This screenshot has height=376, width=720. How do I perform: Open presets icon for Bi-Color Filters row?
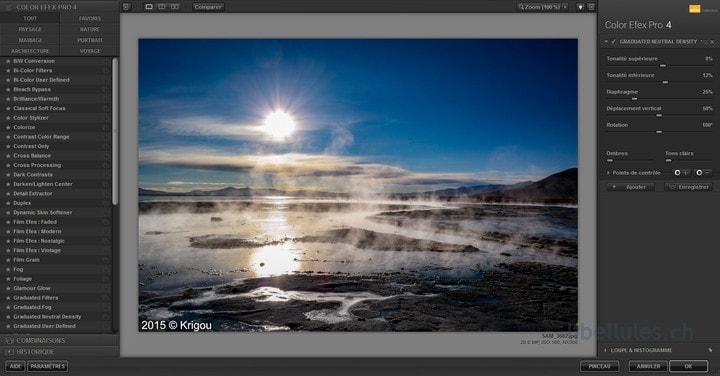(106, 71)
